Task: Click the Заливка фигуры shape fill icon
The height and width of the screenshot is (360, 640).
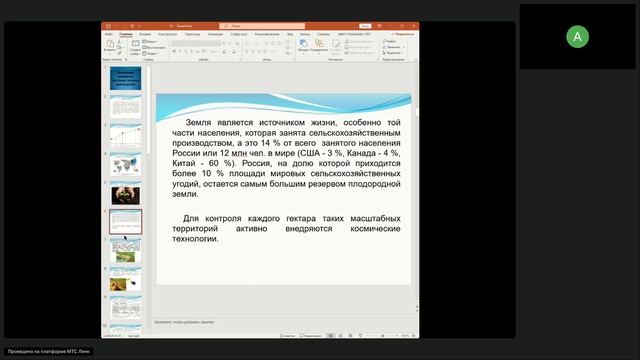Action: [x=347, y=42]
